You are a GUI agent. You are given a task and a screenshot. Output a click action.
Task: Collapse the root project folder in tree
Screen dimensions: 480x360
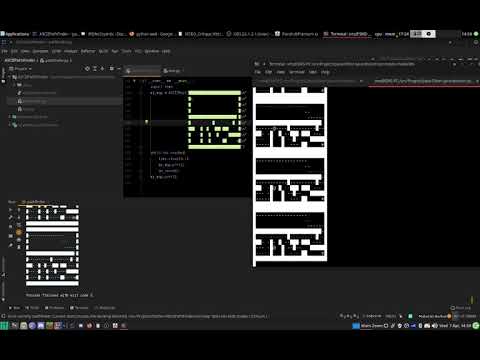pyautogui.click(x=10, y=77)
